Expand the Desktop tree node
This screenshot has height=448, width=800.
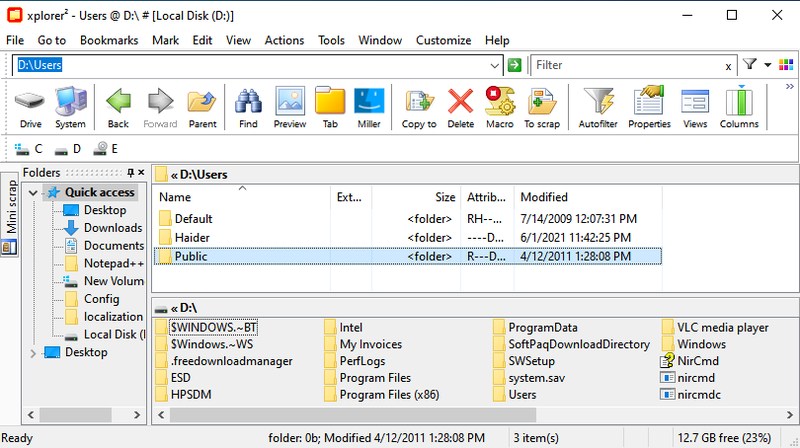tap(34, 352)
